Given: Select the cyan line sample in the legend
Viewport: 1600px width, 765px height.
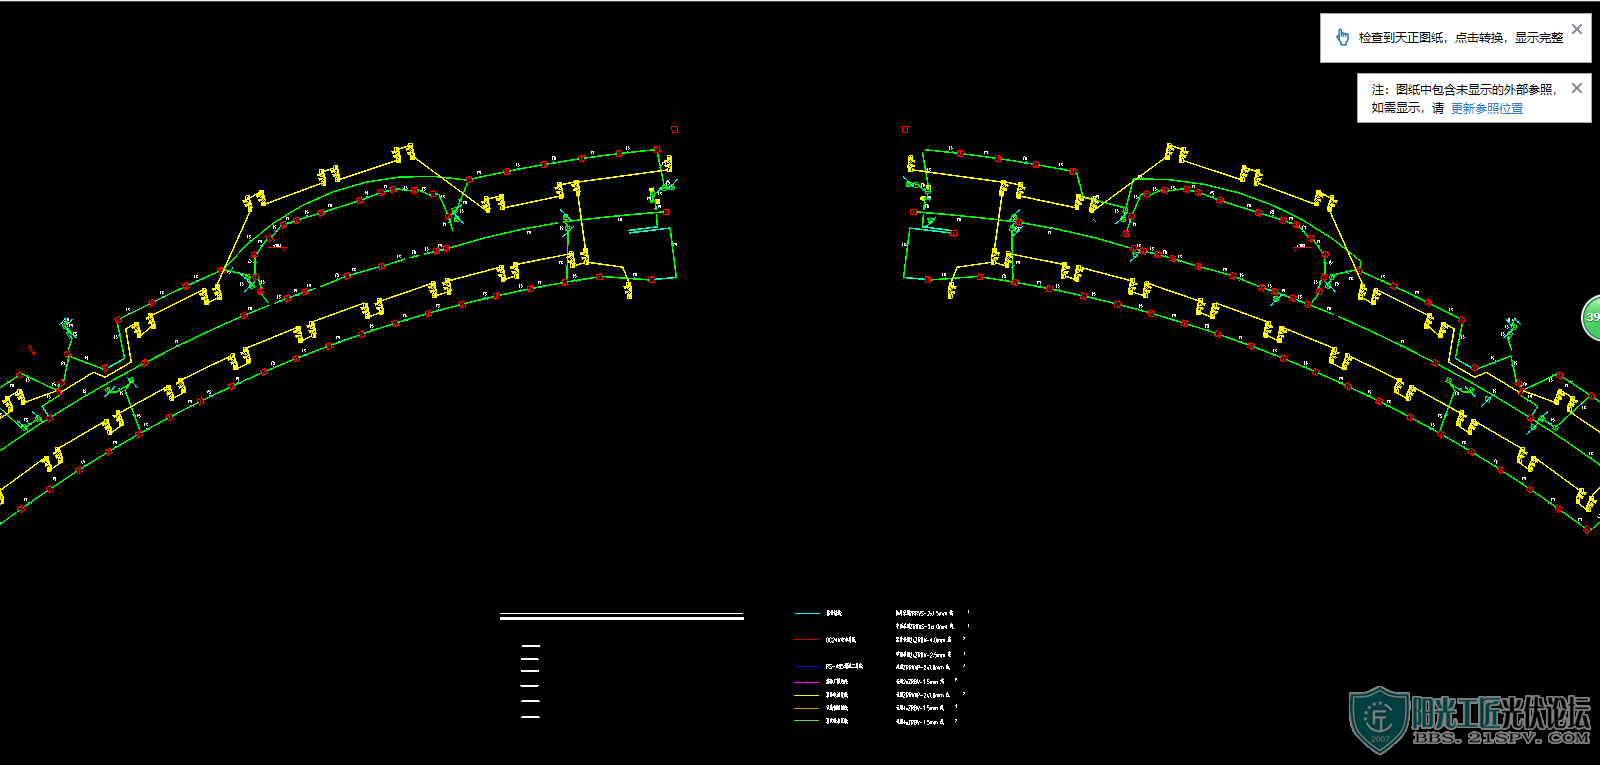Looking at the screenshot, I should pyautogui.click(x=806, y=613).
